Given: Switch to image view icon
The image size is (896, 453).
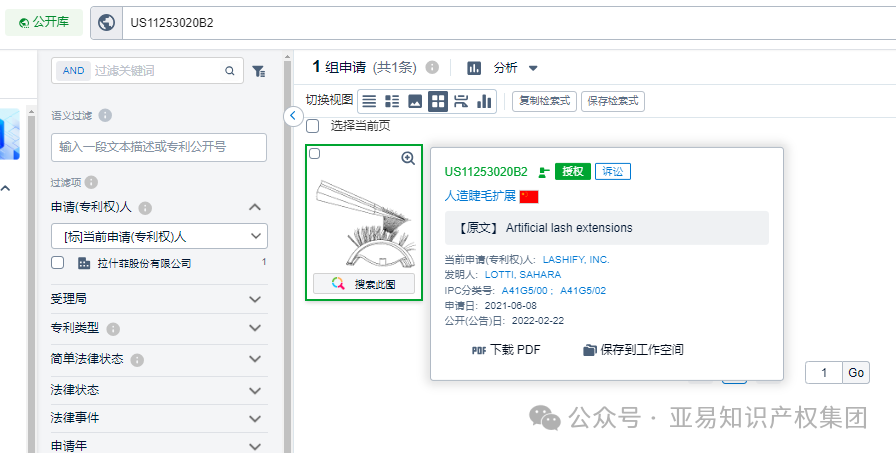Looking at the screenshot, I should click(415, 101).
